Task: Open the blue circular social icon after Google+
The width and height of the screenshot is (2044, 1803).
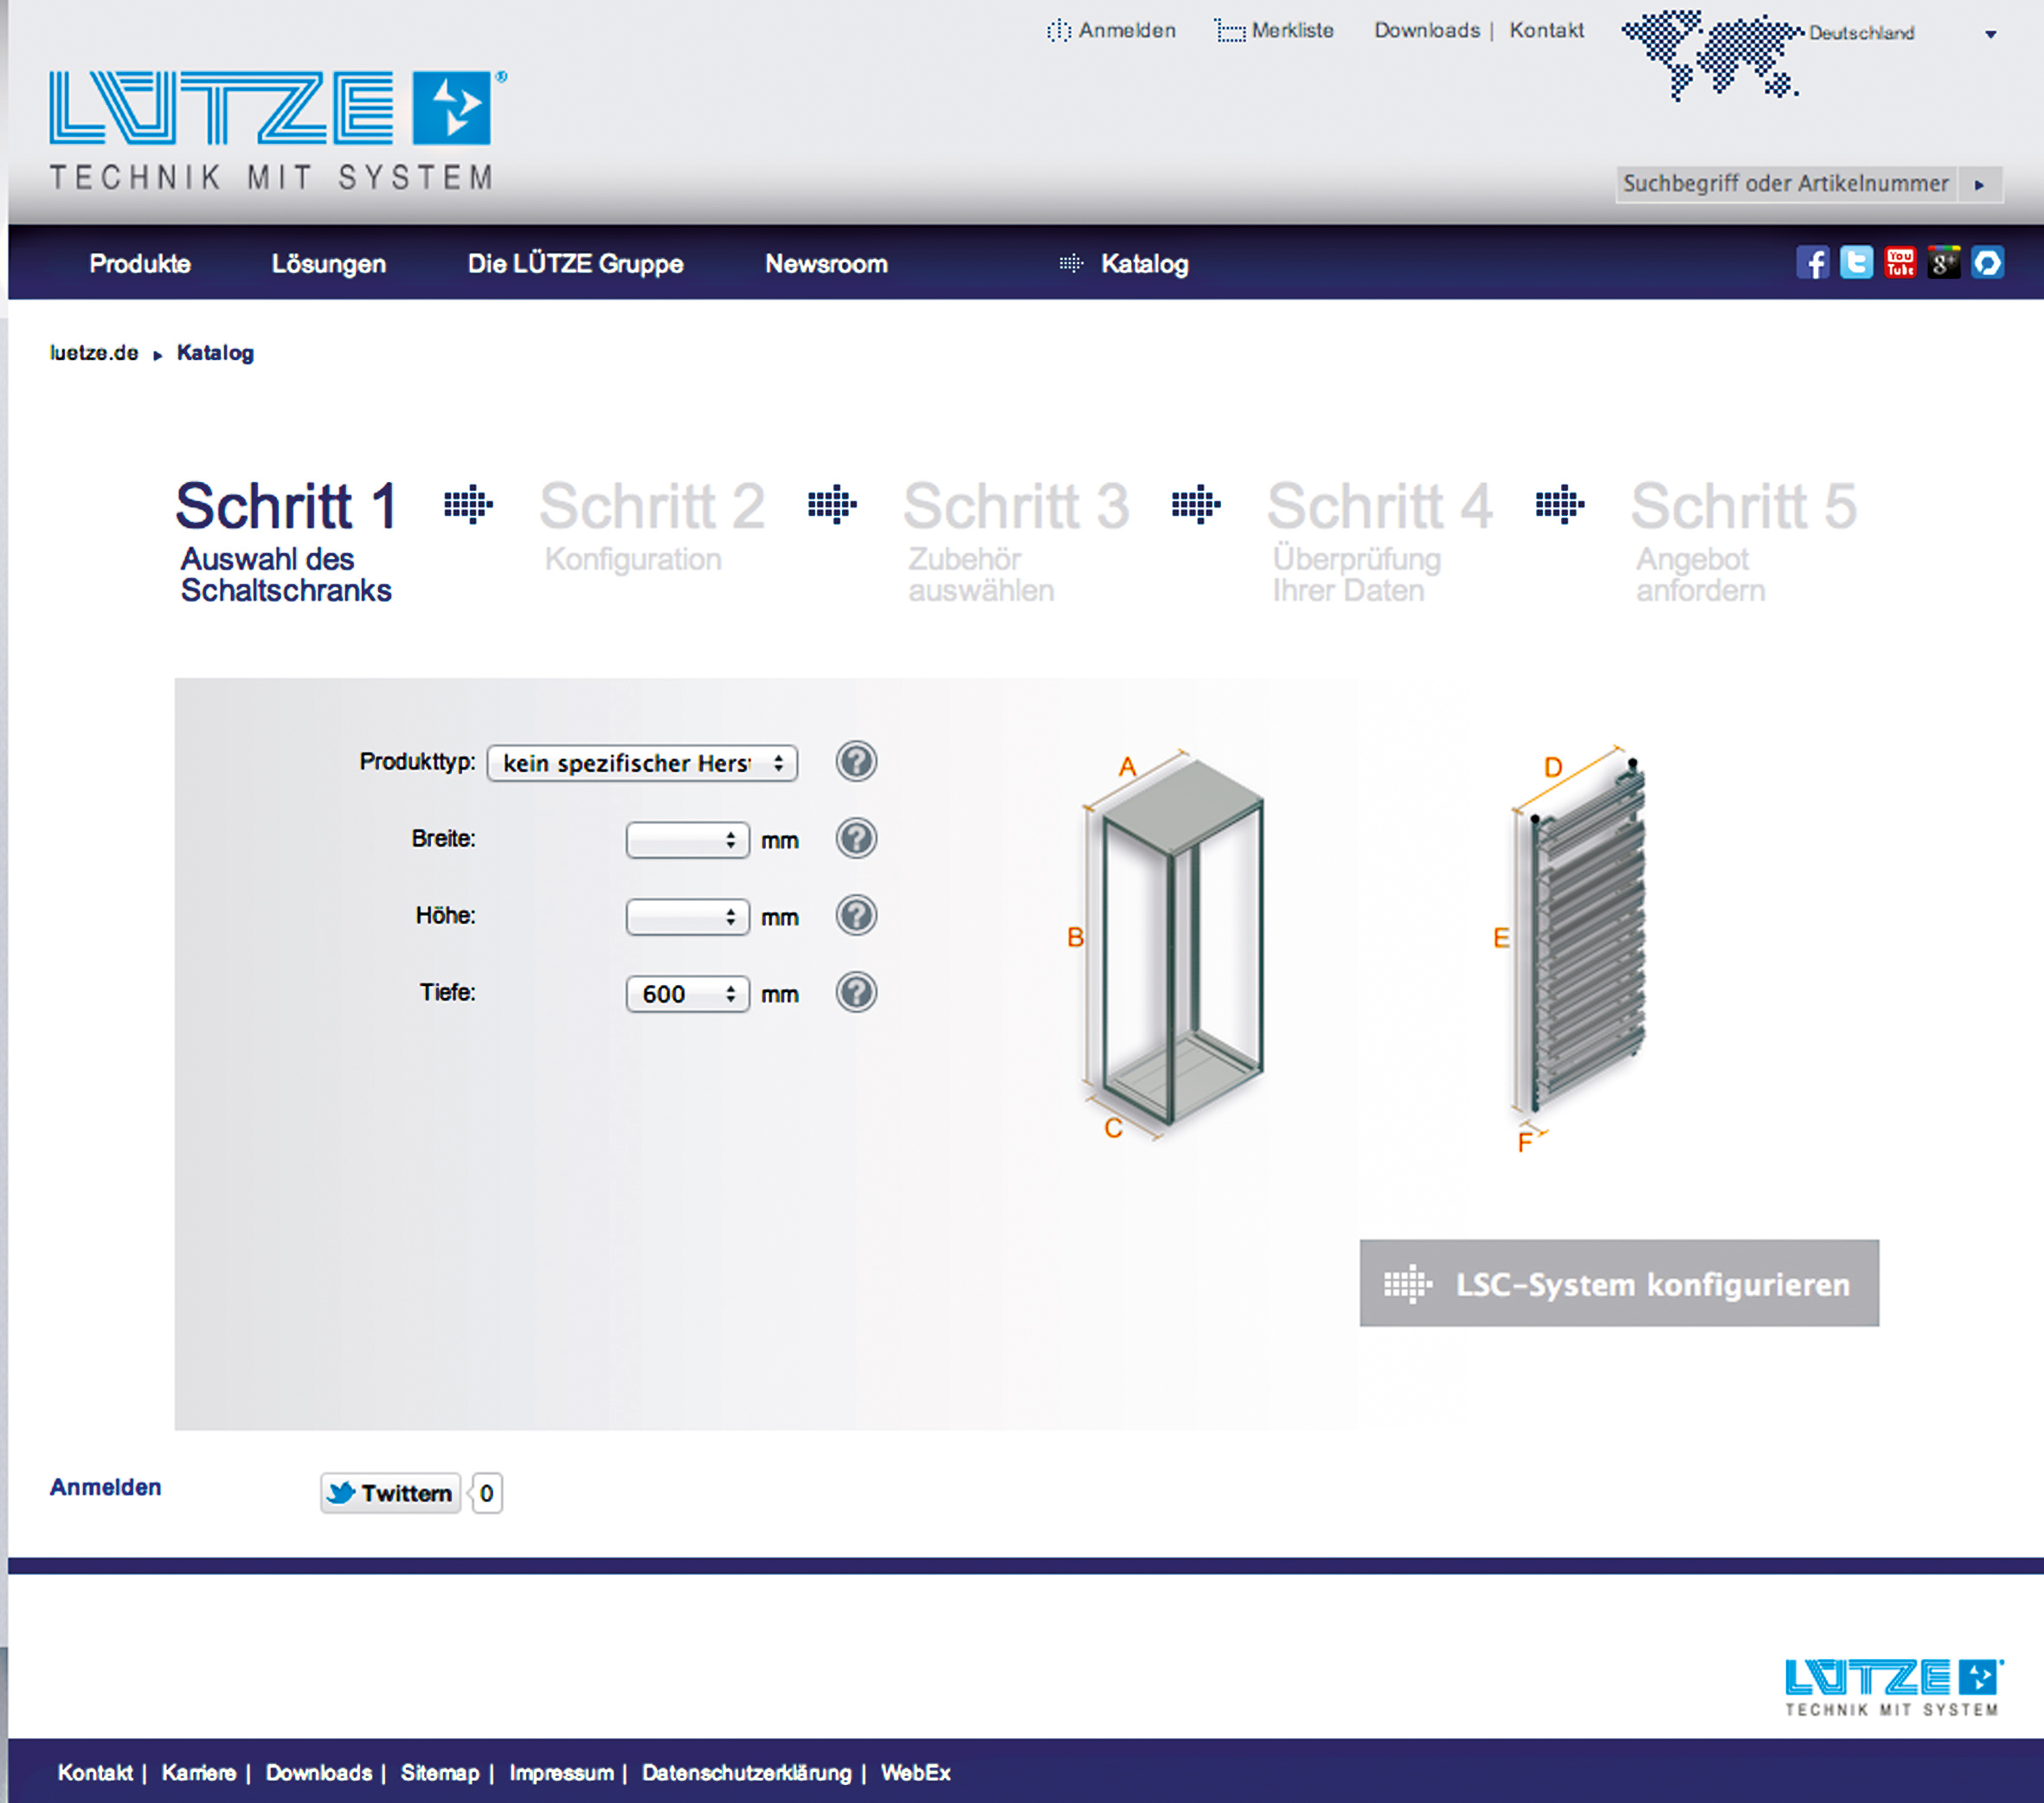Action: pos(1987,263)
